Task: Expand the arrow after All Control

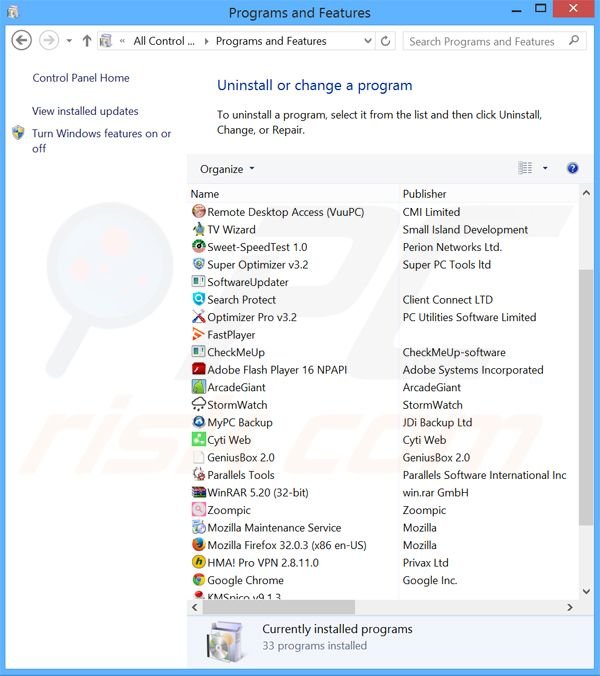Action: point(206,41)
